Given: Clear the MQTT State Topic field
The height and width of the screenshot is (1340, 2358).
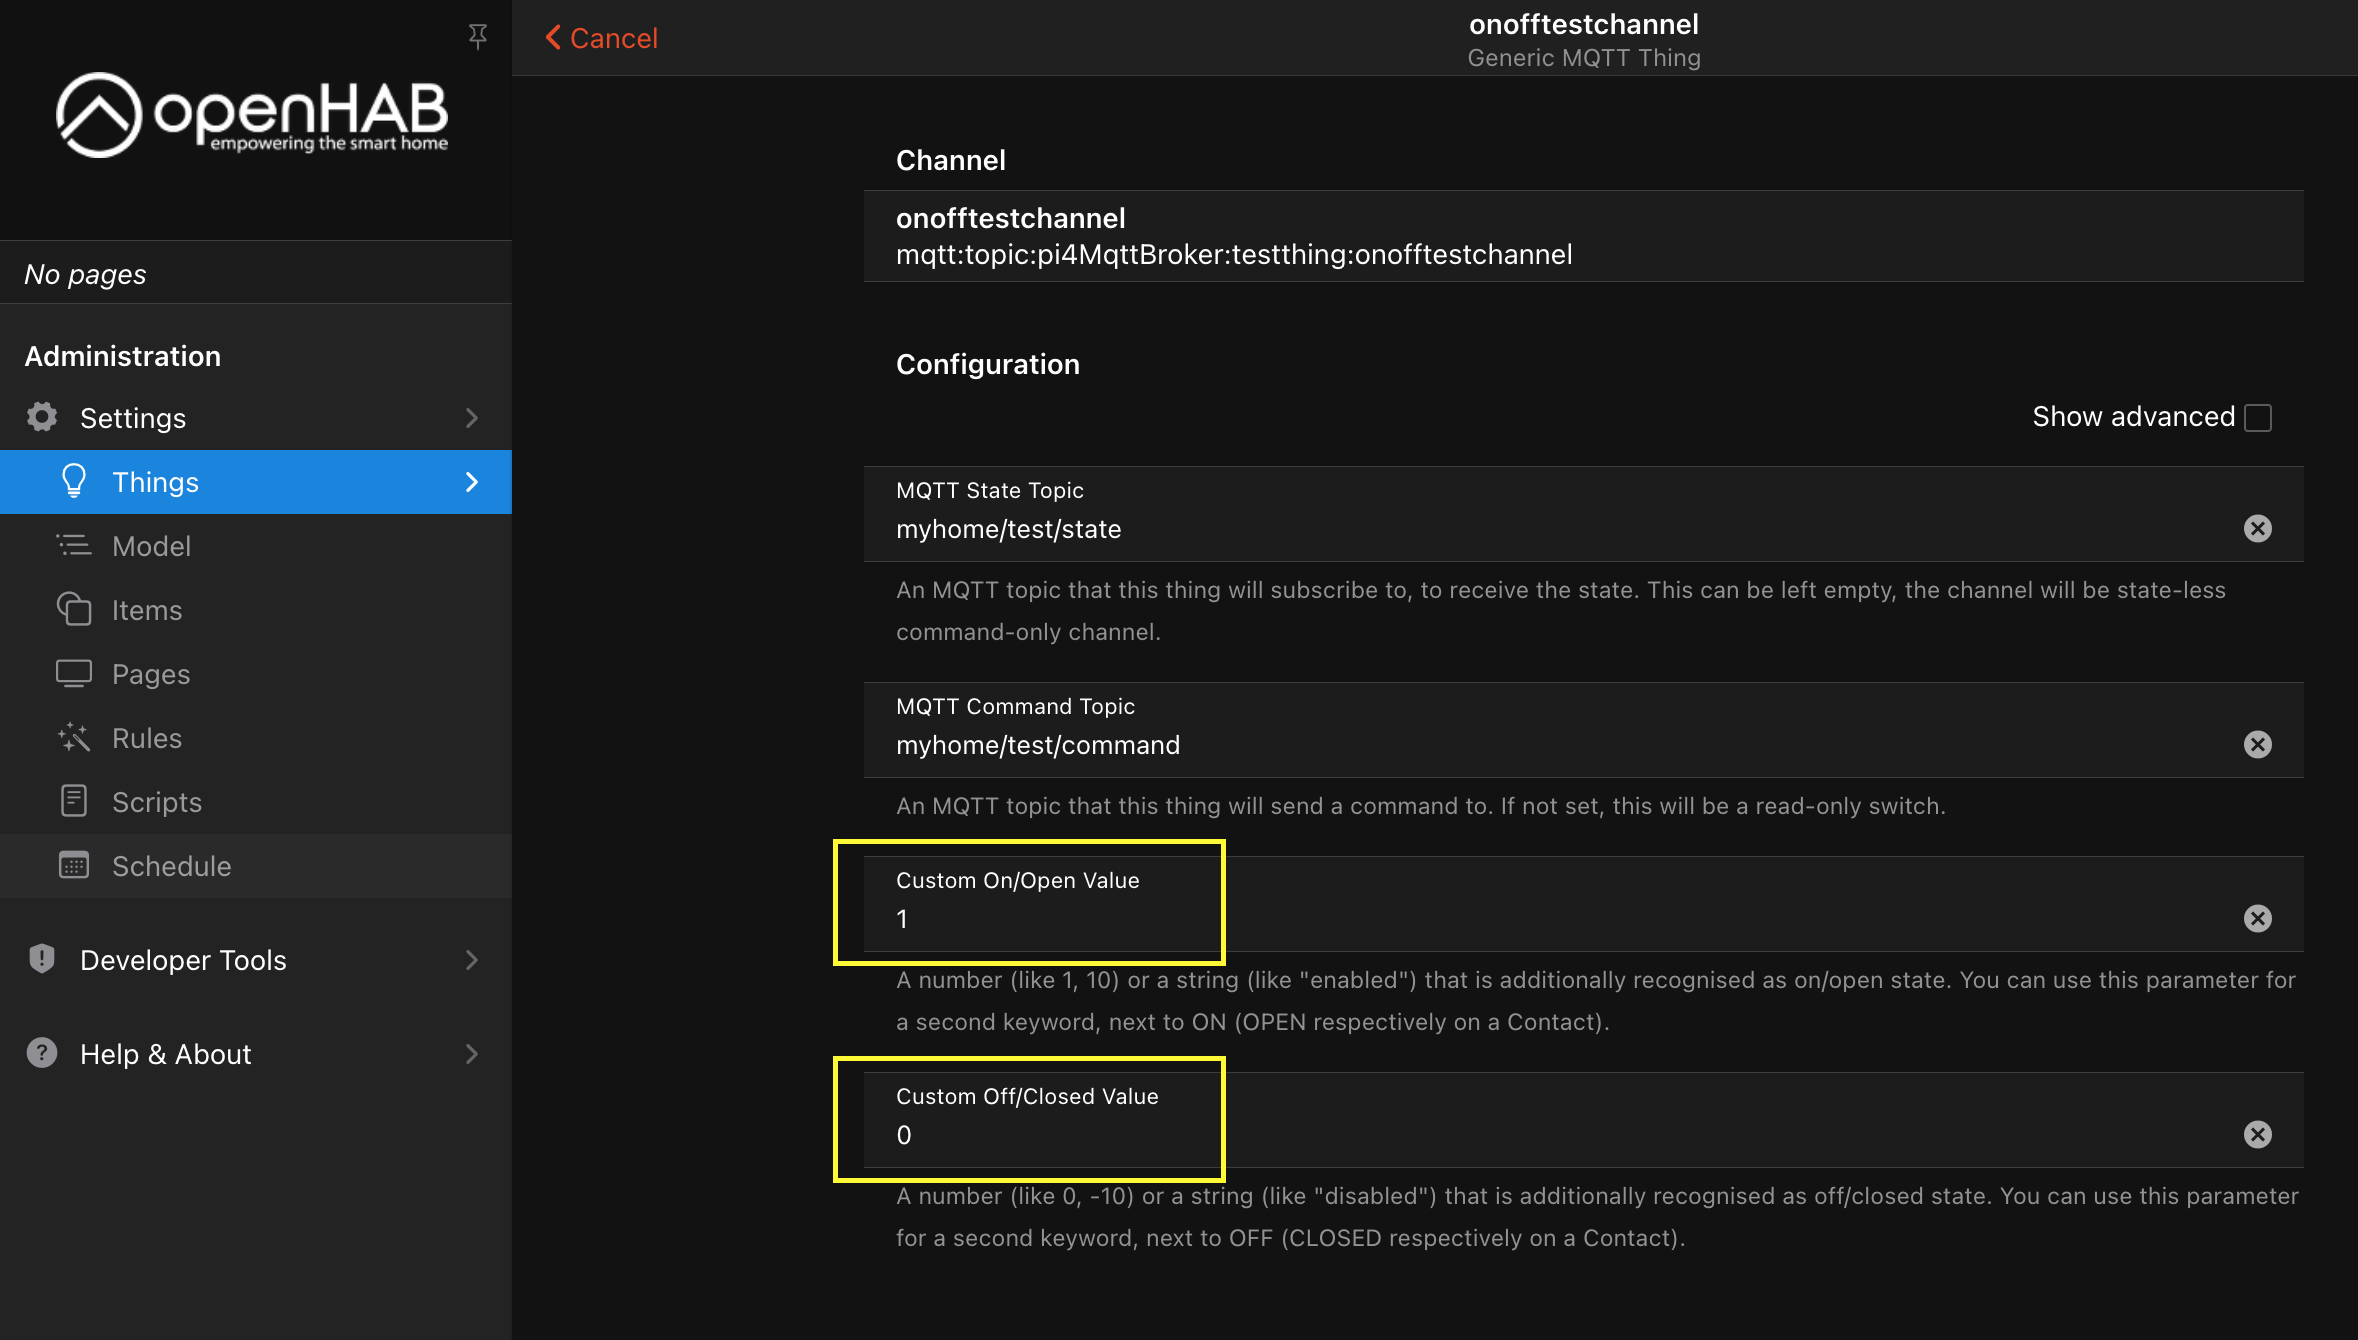Looking at the screenshot, I should [x=2257, y=528].
